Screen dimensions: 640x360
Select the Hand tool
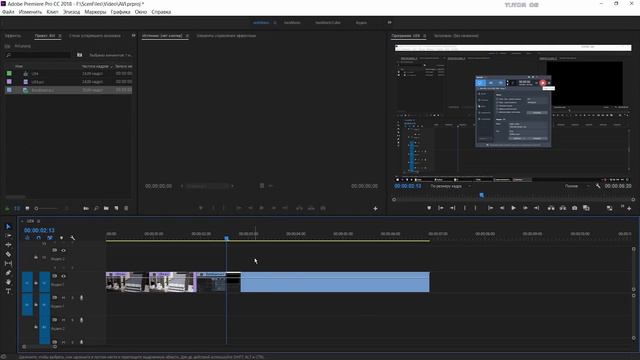click(8, 282)
